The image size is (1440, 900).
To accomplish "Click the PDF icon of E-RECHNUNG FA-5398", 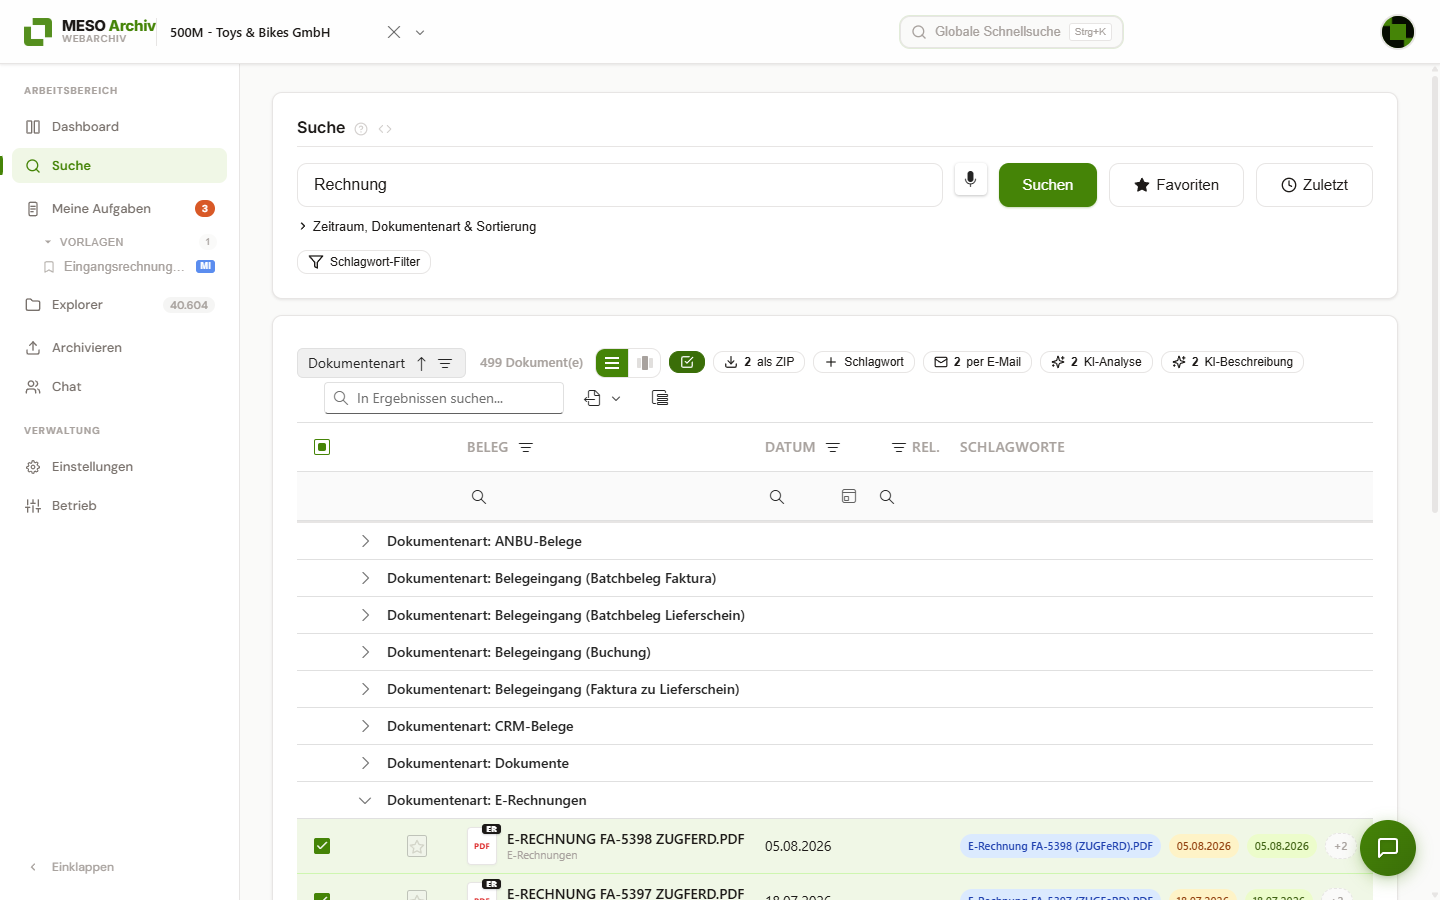I will point(482,845).
